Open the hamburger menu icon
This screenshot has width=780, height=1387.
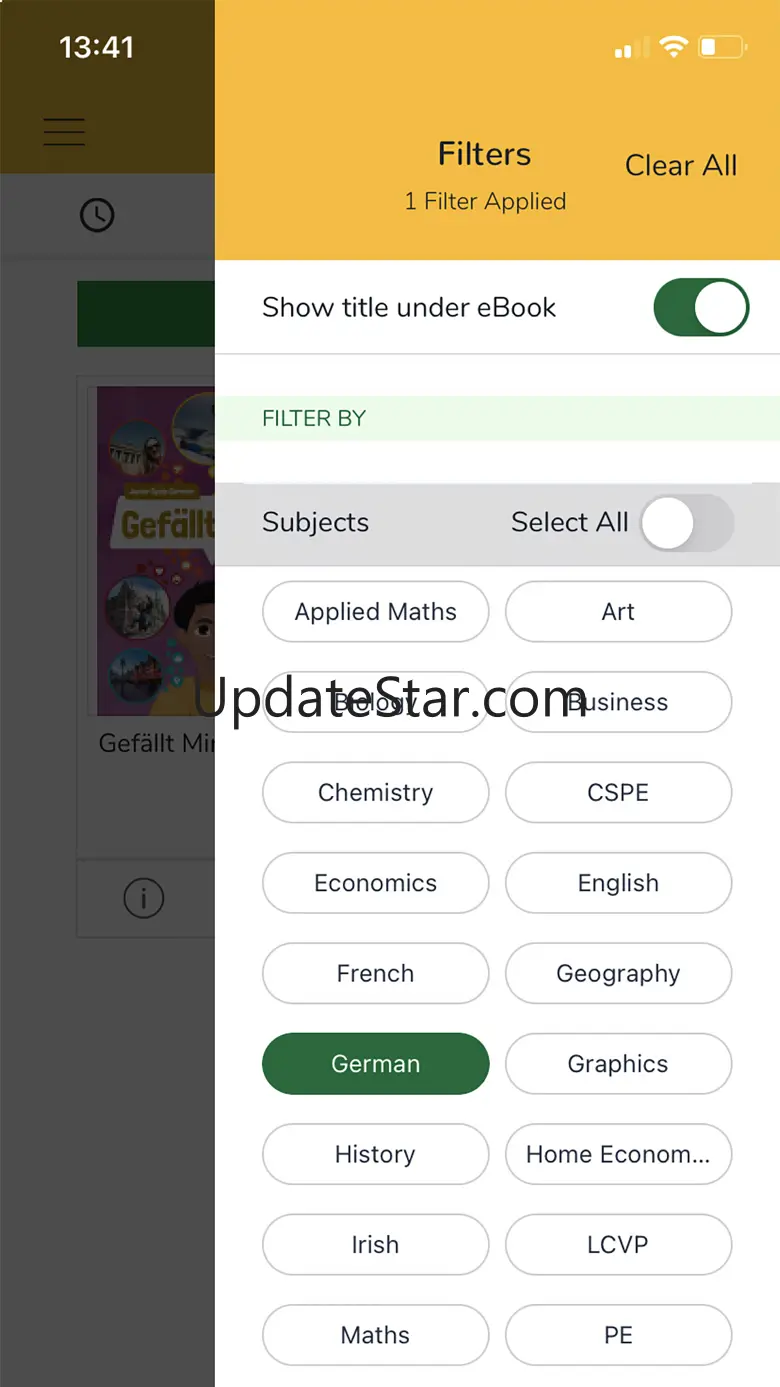64,132
